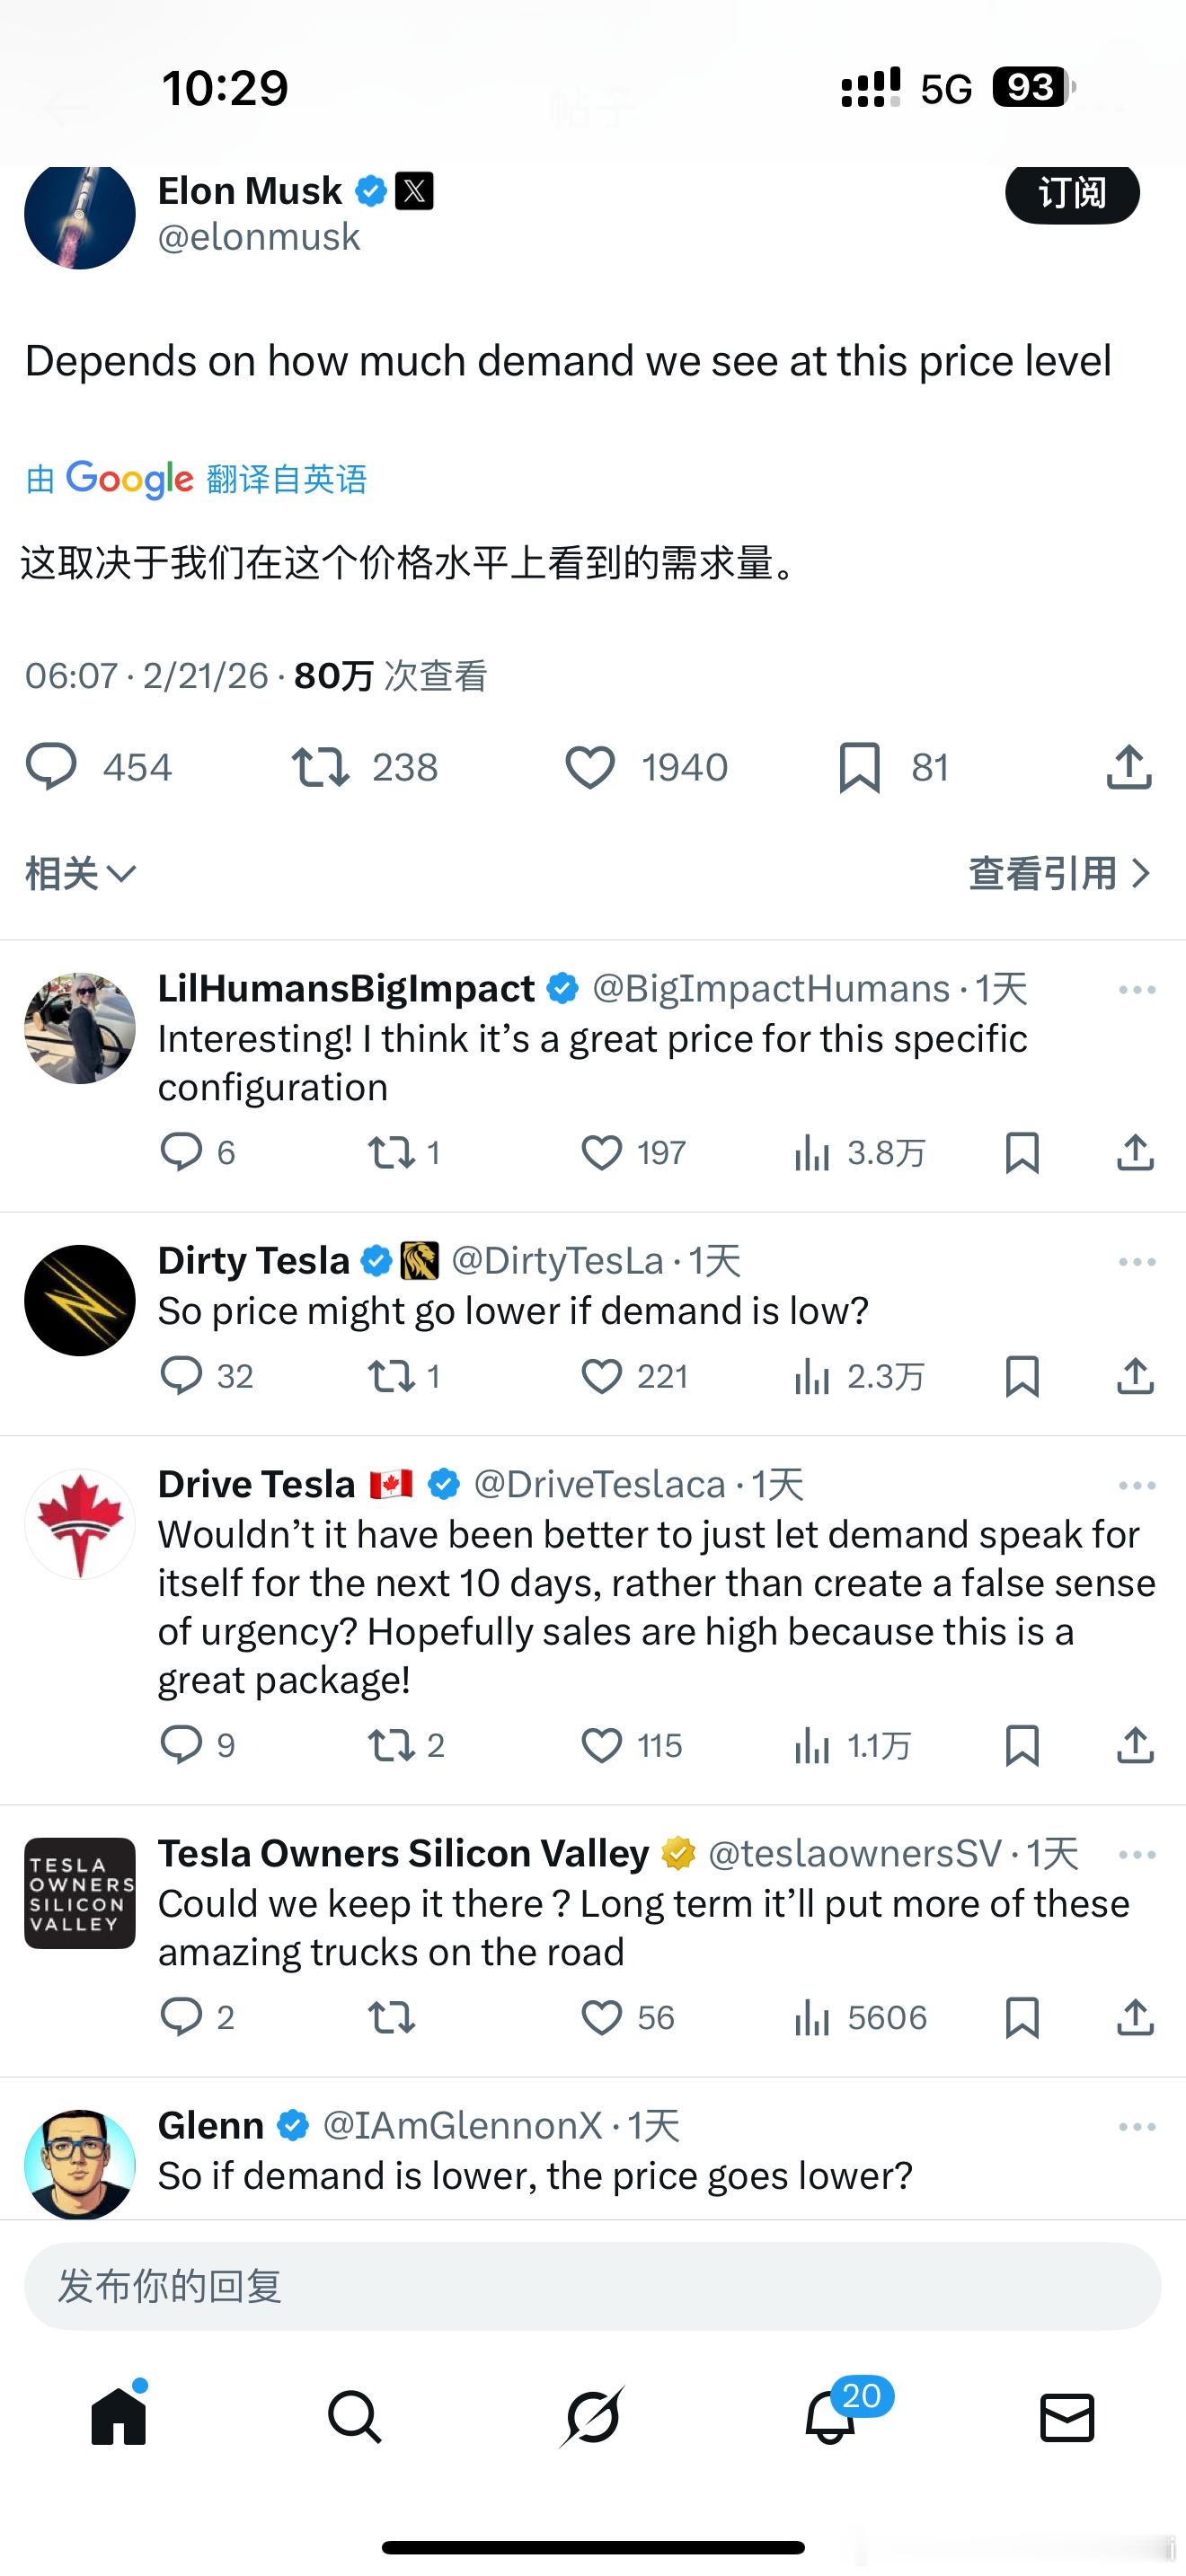Open Messages envelope tab

click(1067, 2416)
